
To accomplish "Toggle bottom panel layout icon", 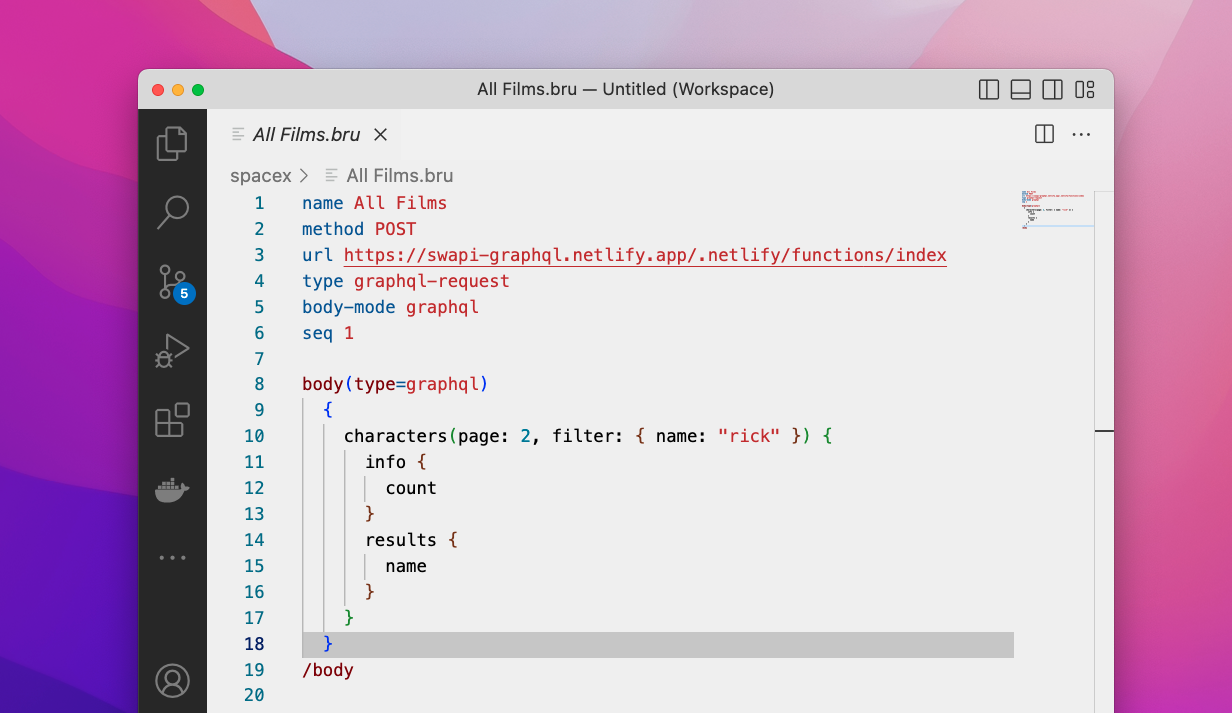I will point(1021,90).
